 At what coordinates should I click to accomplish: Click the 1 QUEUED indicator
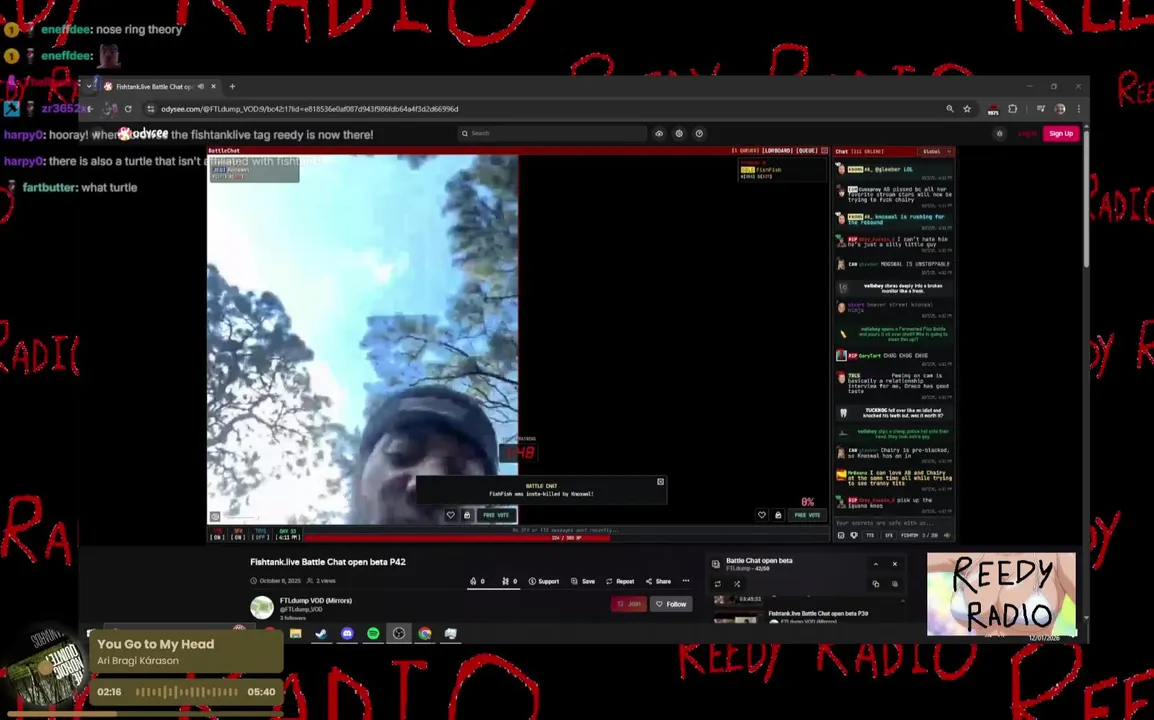coord(745,151)
